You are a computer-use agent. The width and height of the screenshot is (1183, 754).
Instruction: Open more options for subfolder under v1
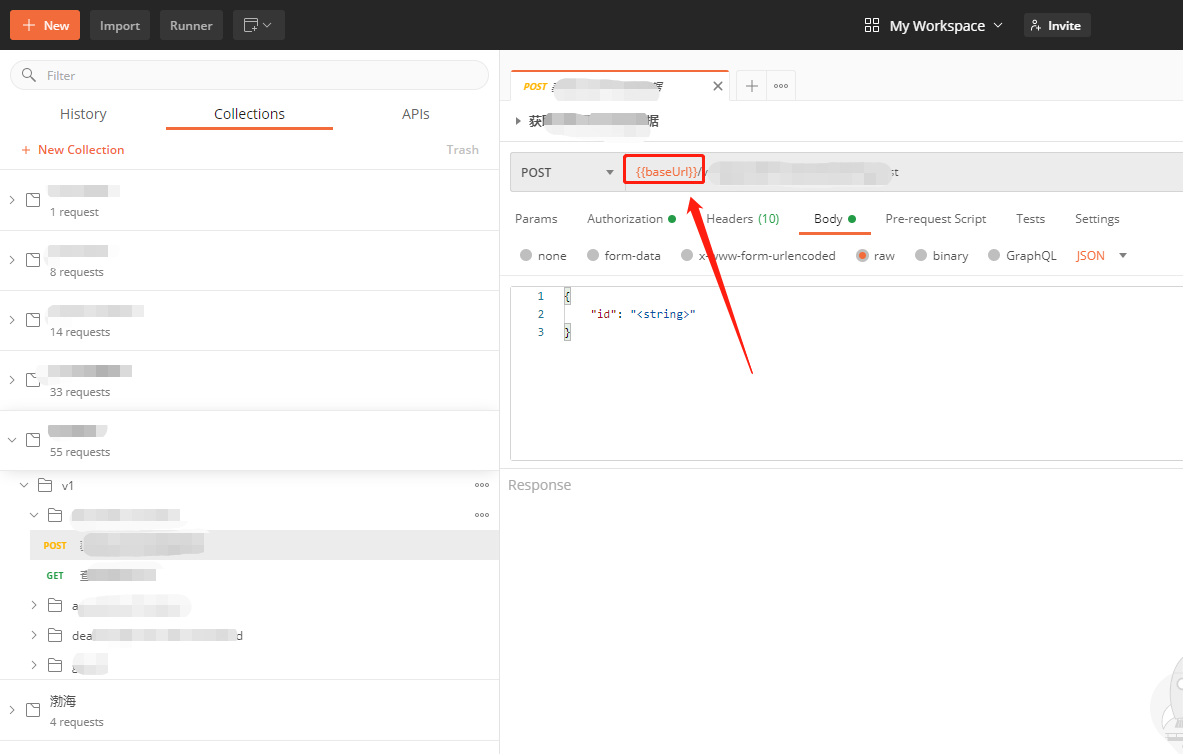482,515
